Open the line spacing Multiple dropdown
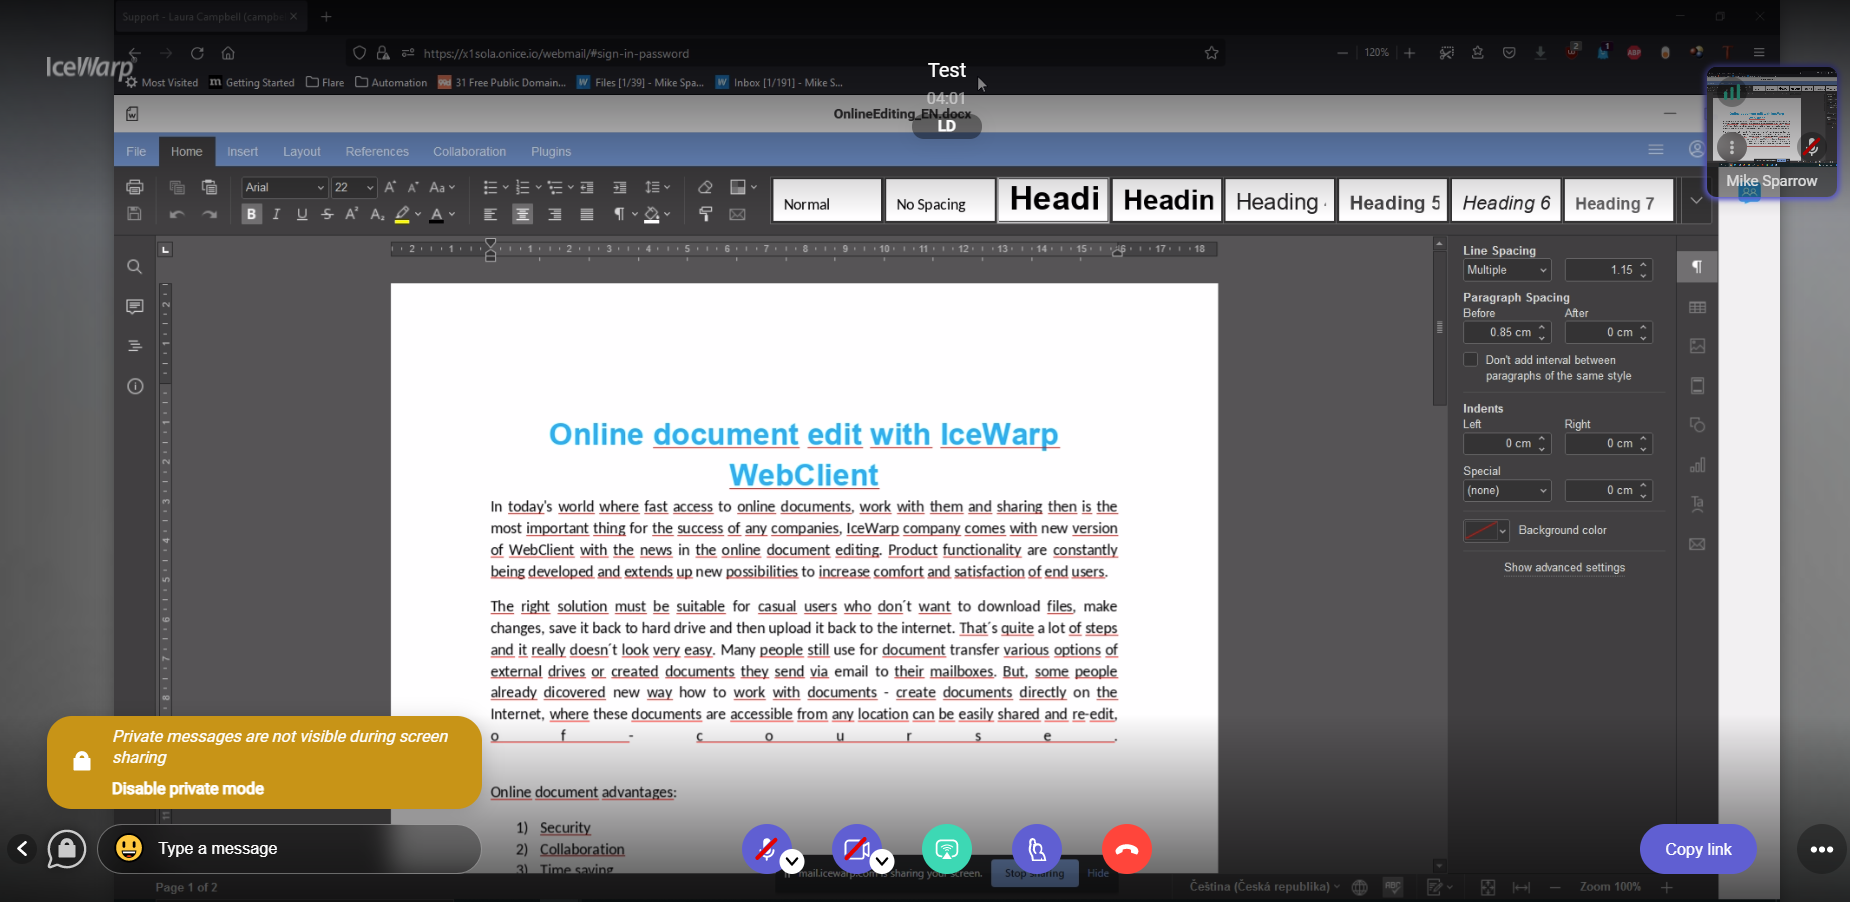This screenshot has width=1850, height=902. pos(1507,270)
